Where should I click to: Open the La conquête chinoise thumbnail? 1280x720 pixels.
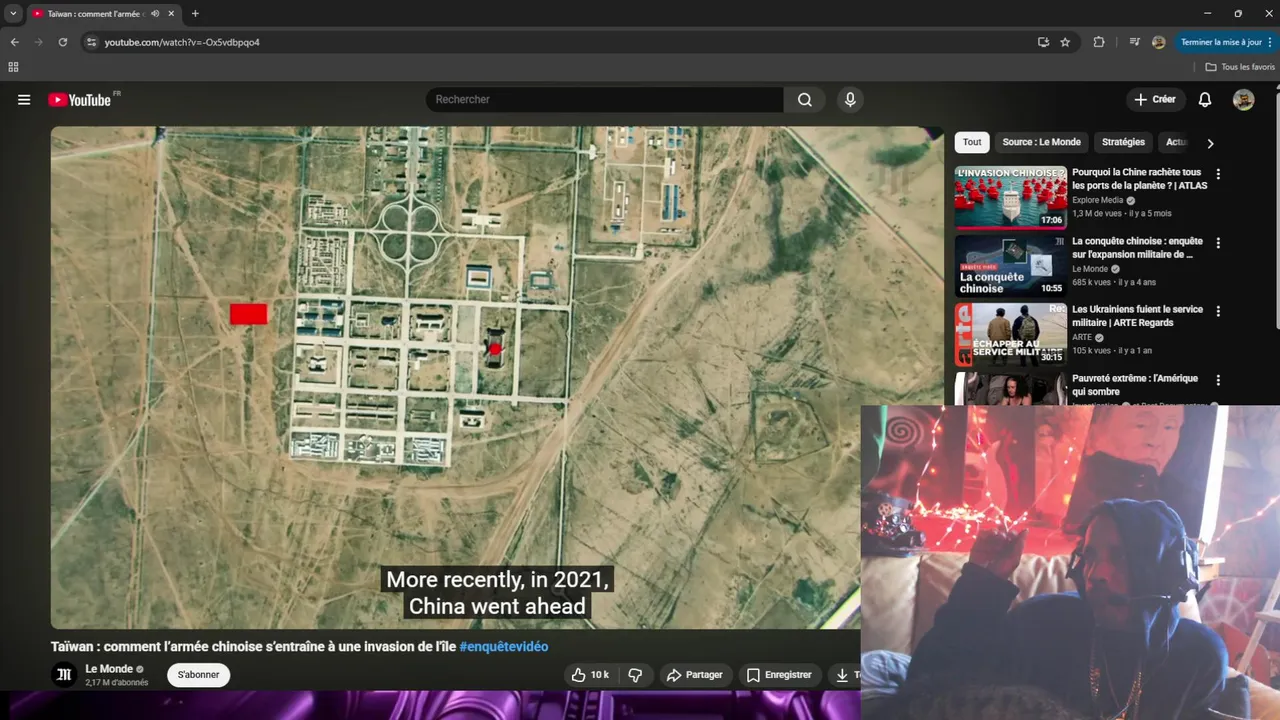pos(1010,266)
